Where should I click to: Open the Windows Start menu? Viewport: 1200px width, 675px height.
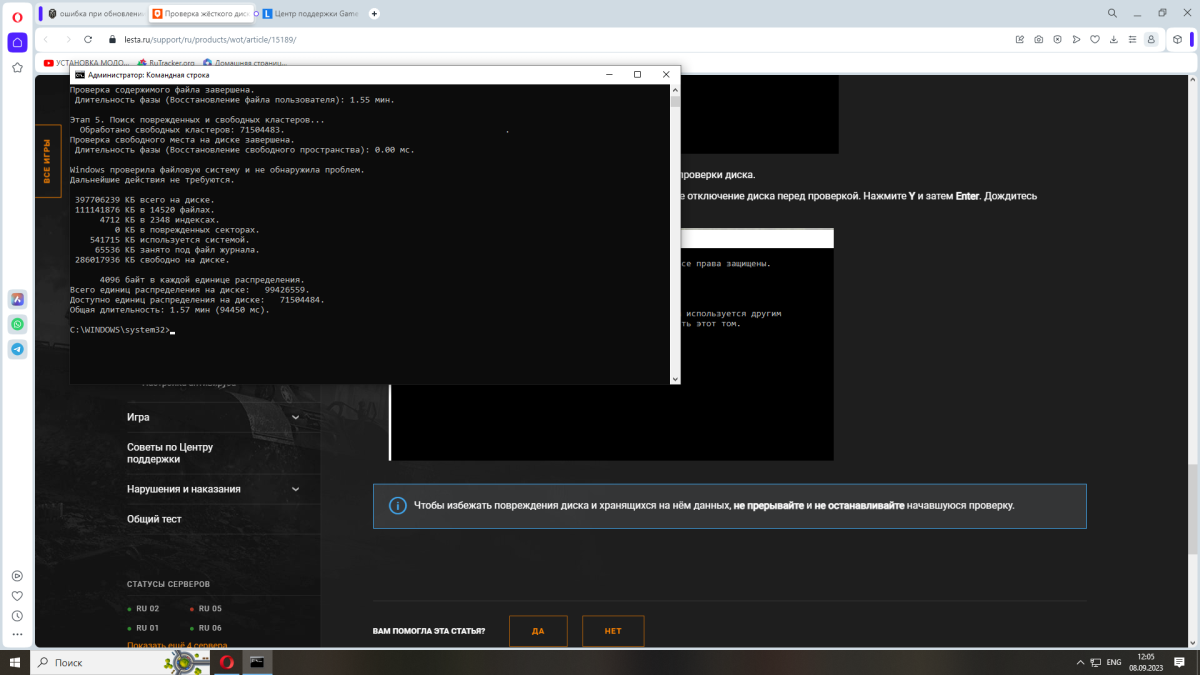pos(17,662)
